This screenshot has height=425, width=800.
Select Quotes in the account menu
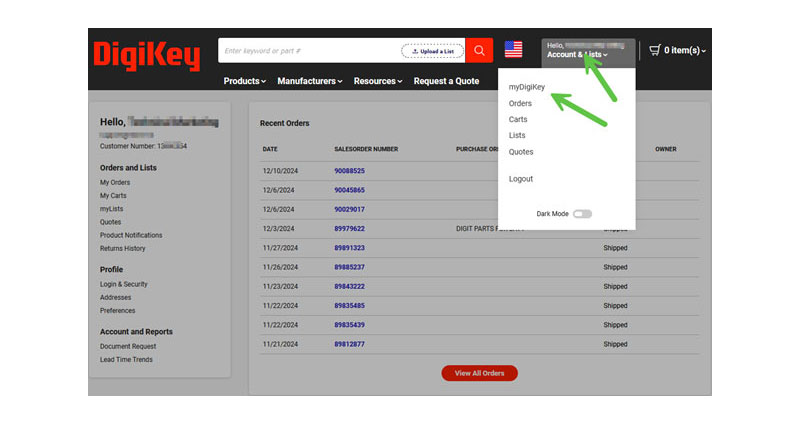point(521,152)
